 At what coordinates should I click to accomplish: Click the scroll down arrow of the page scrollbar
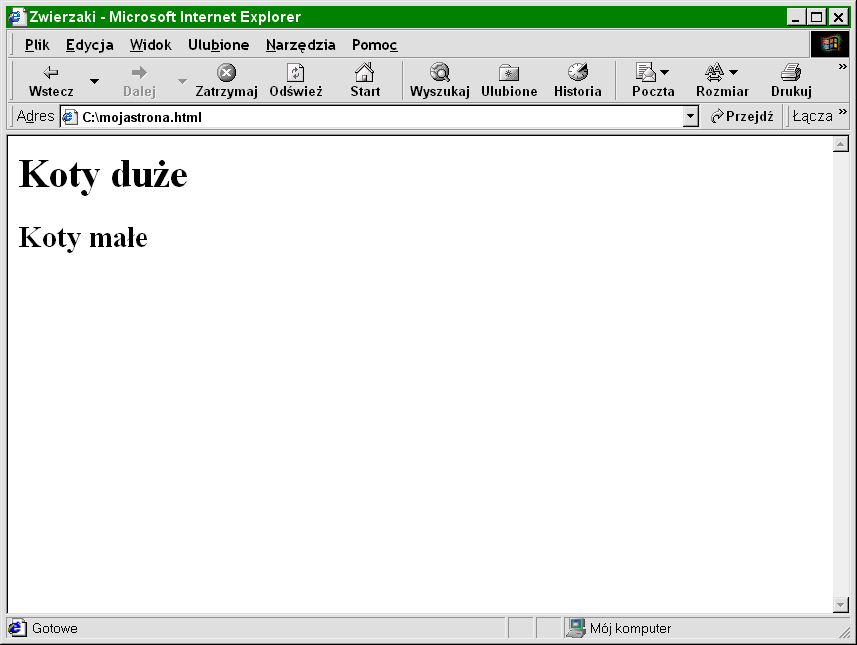(841, 605)
